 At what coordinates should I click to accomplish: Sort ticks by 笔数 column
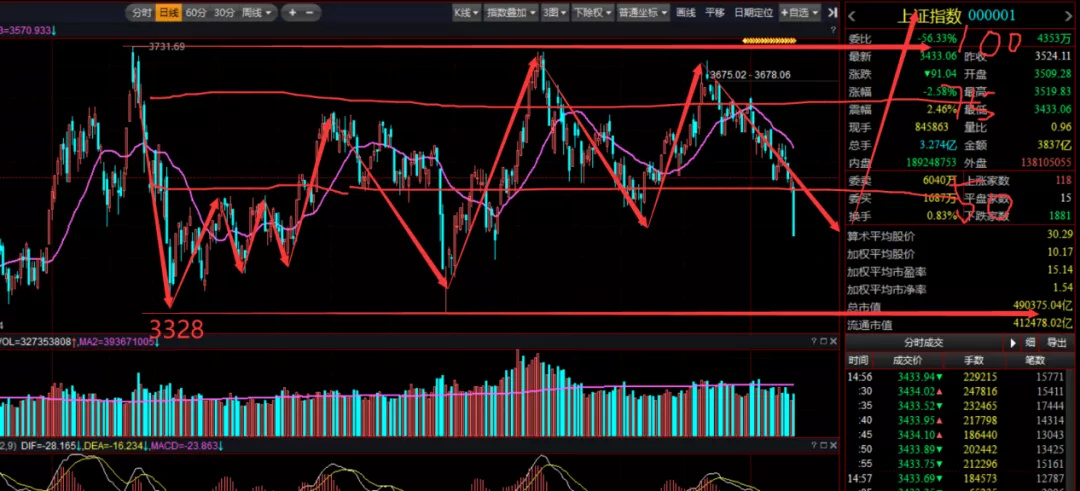[x=1035, y=360]
